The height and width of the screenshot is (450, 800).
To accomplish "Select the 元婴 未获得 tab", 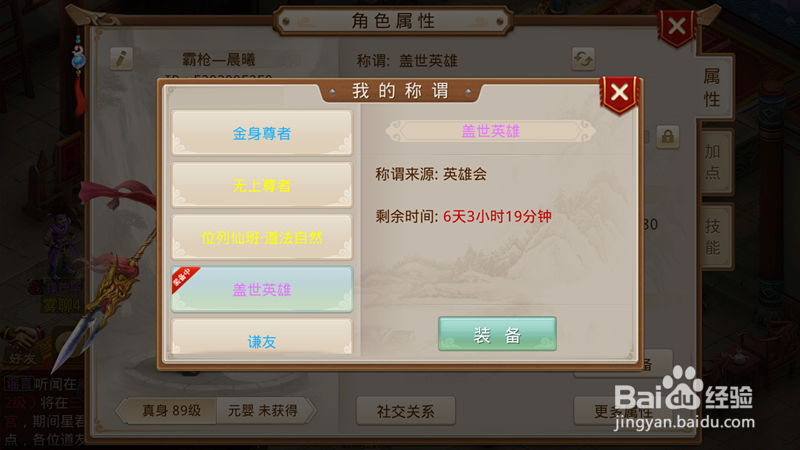I will [264, 410].
